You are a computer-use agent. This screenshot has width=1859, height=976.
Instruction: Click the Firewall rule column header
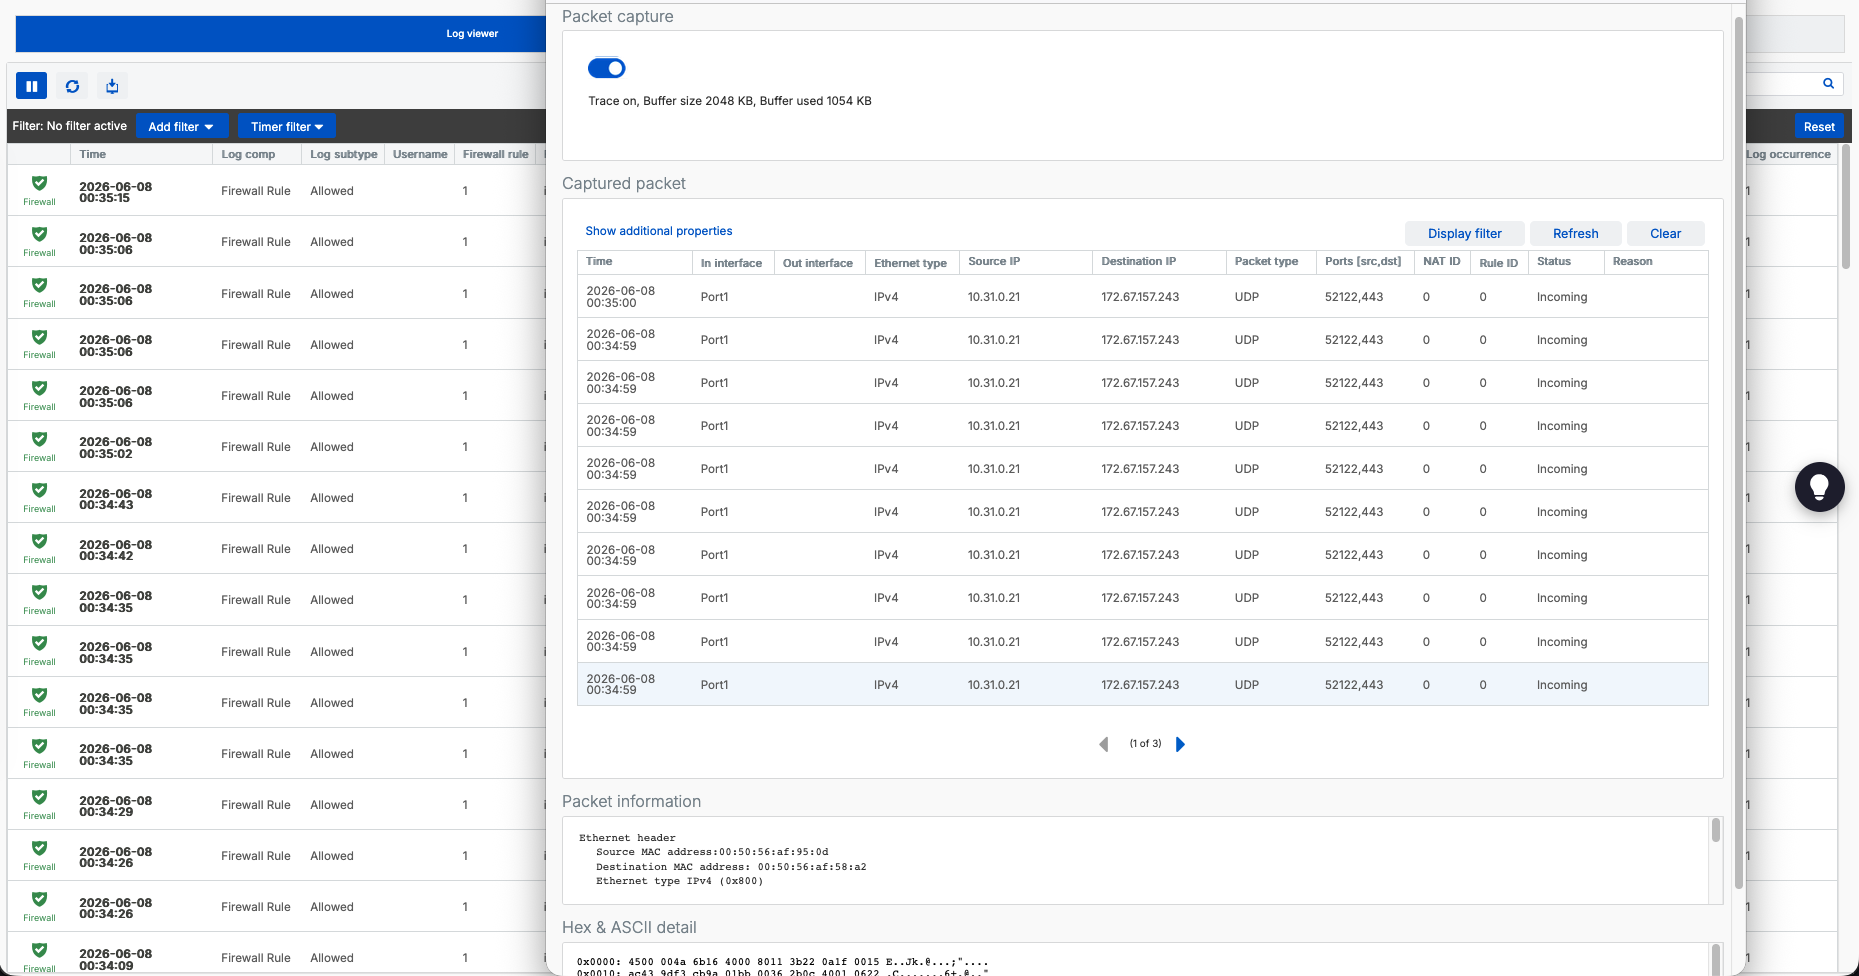pyautogui.click(x=495, y=154)
